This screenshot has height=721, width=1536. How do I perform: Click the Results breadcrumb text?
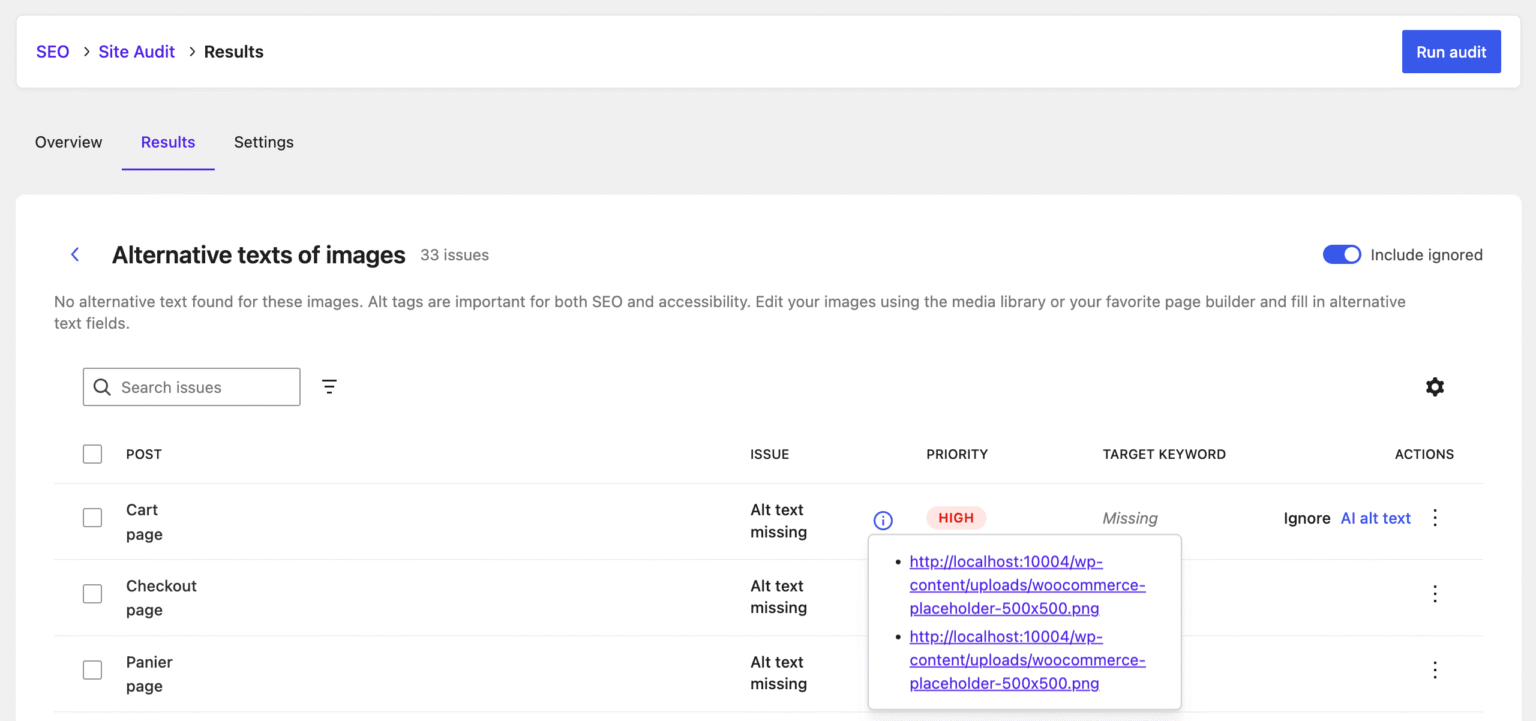pyautogui.click(x=234, y=52)
